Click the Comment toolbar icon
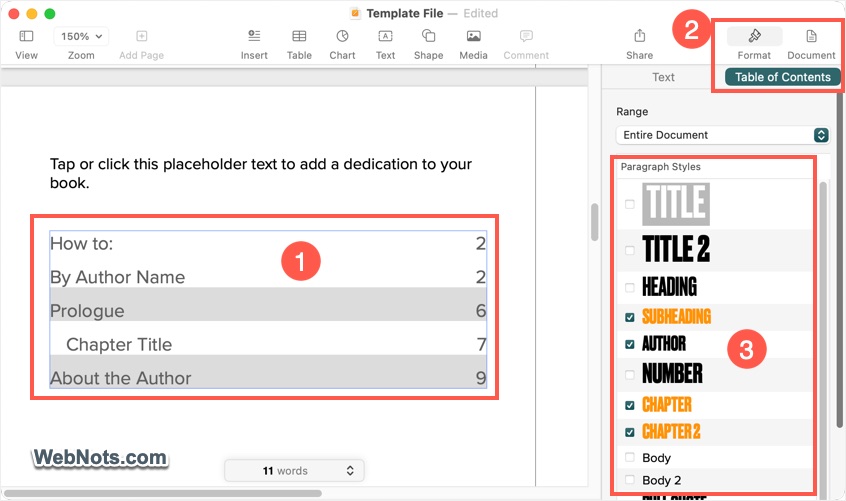 coord(526,36)
